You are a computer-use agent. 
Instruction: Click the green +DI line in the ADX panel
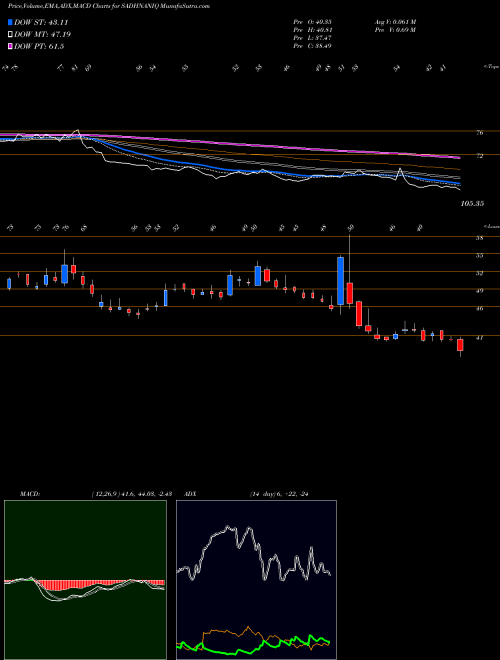click(253, 651)
